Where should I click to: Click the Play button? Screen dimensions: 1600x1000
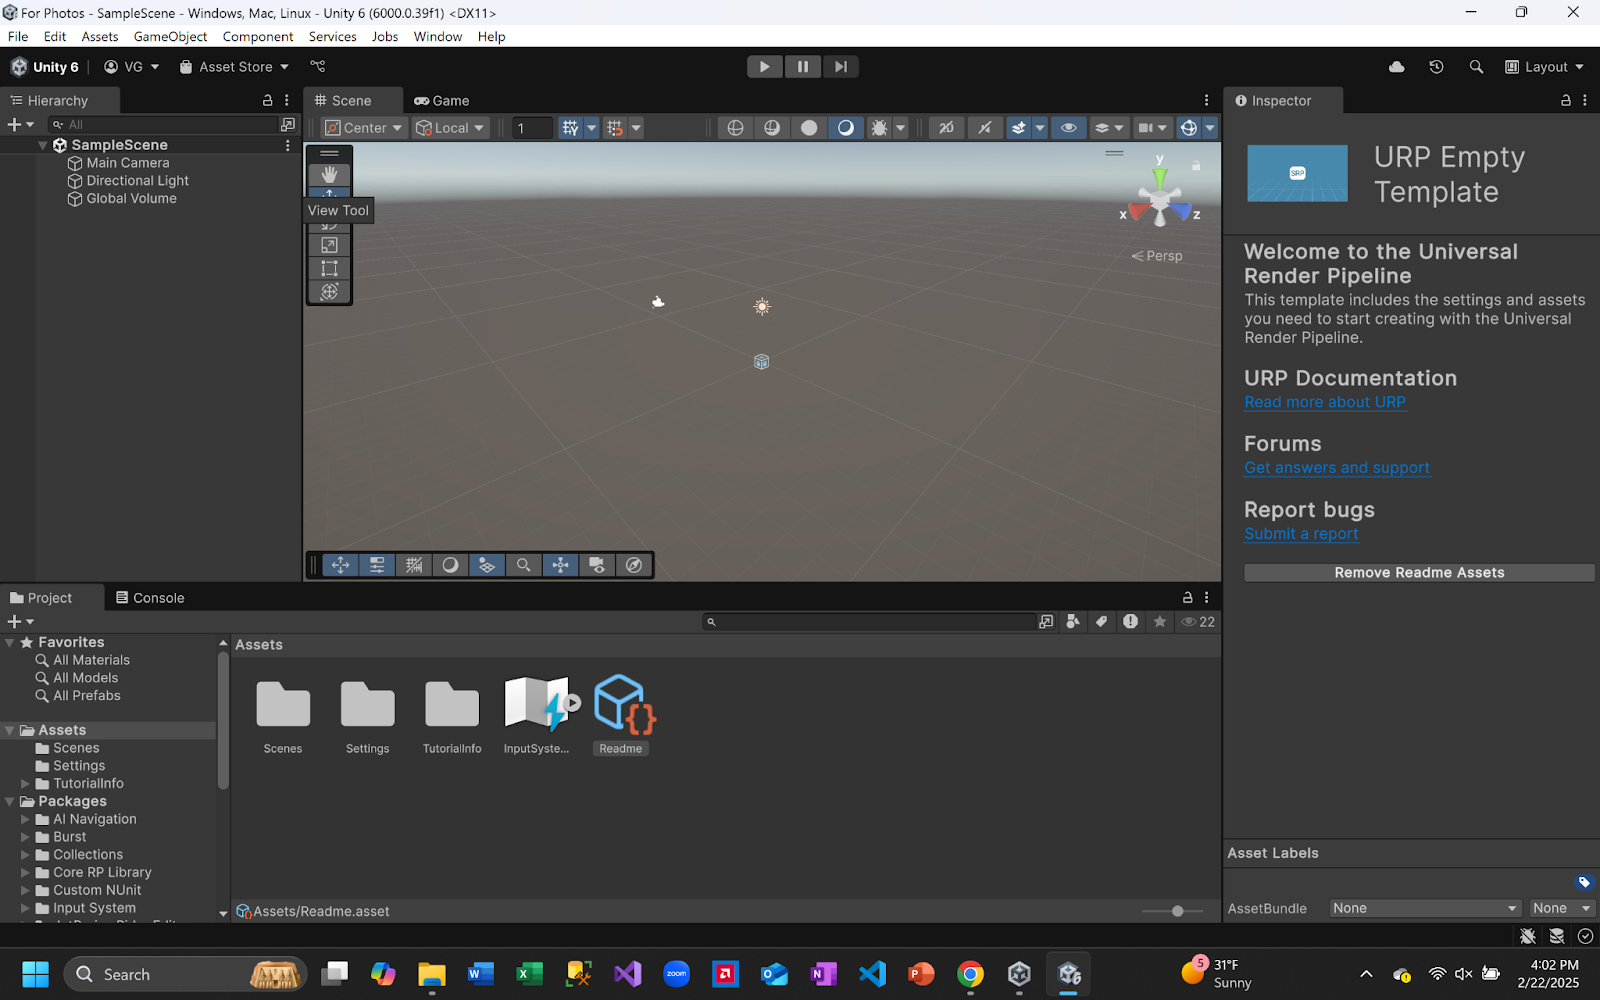(x=765, y=66)
